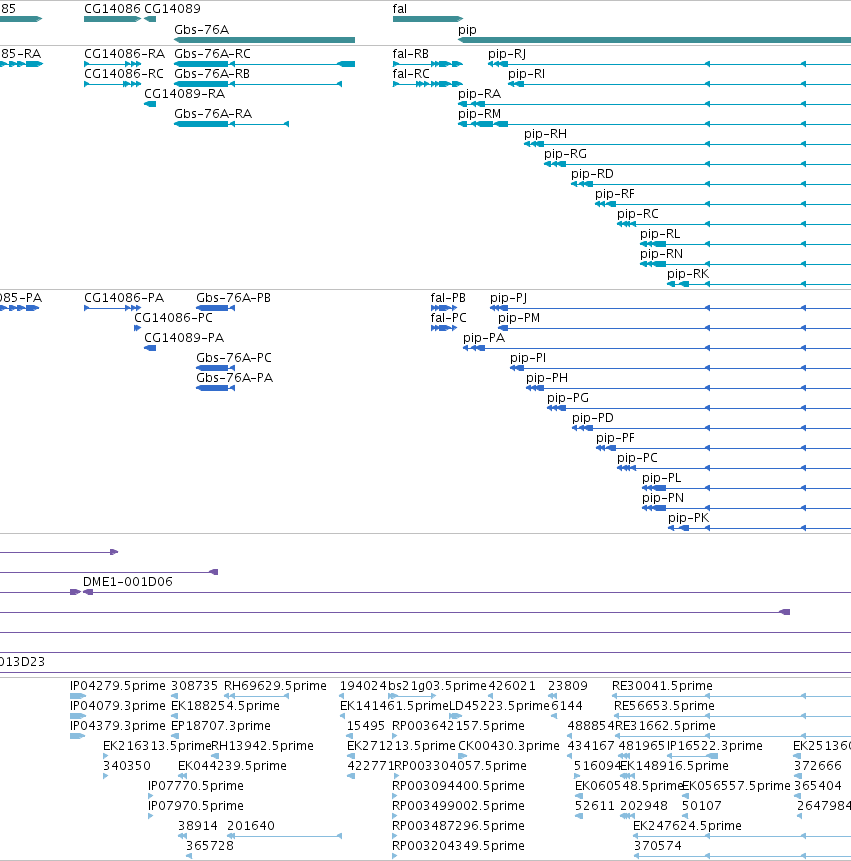
Task: Click the pip-PM protein label
Action: pyautogui.click(x=519, y=318)
